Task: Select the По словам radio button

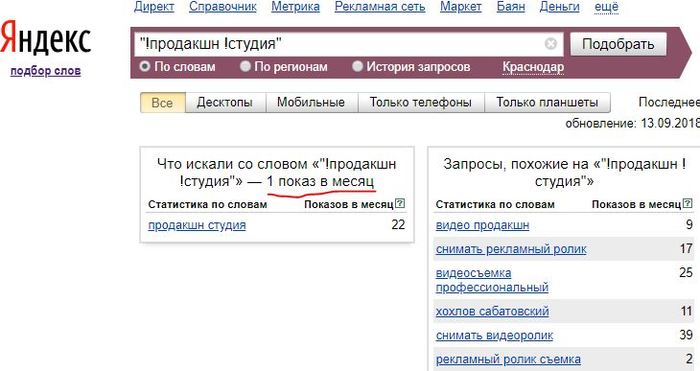Action: point(145,67)
